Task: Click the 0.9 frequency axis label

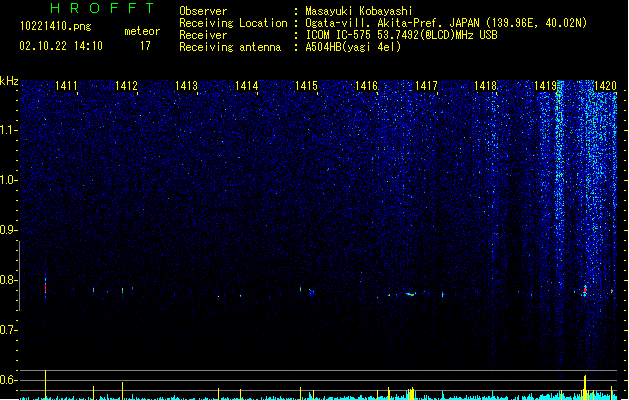Action: point(8,230)
